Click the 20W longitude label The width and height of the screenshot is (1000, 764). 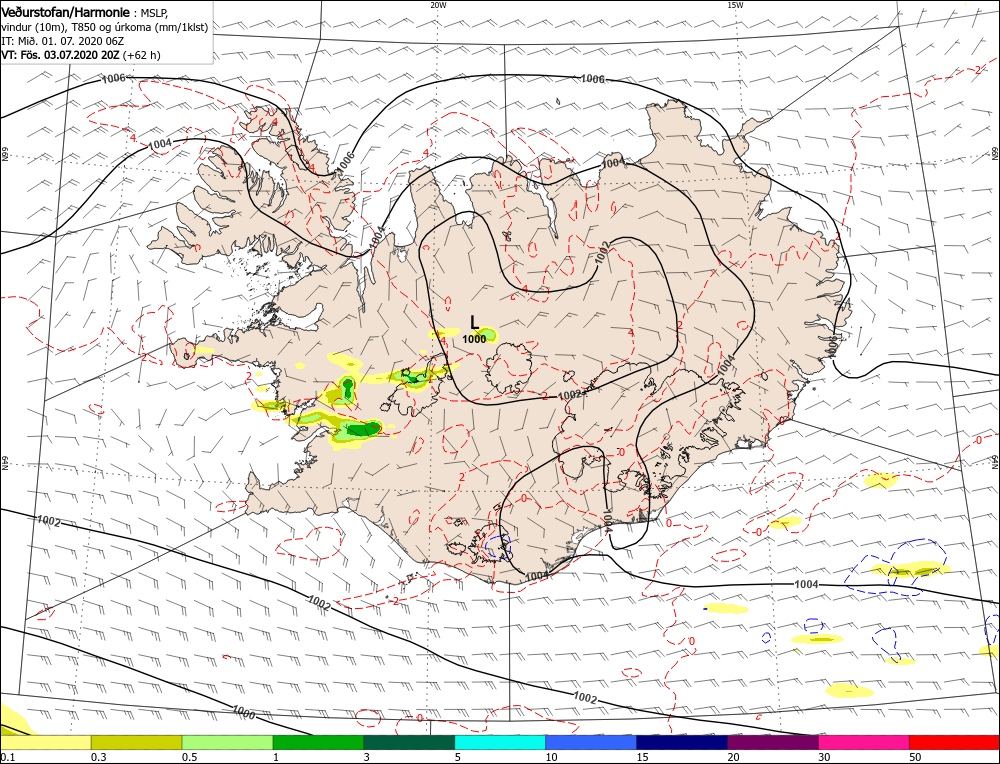[438, 5]
